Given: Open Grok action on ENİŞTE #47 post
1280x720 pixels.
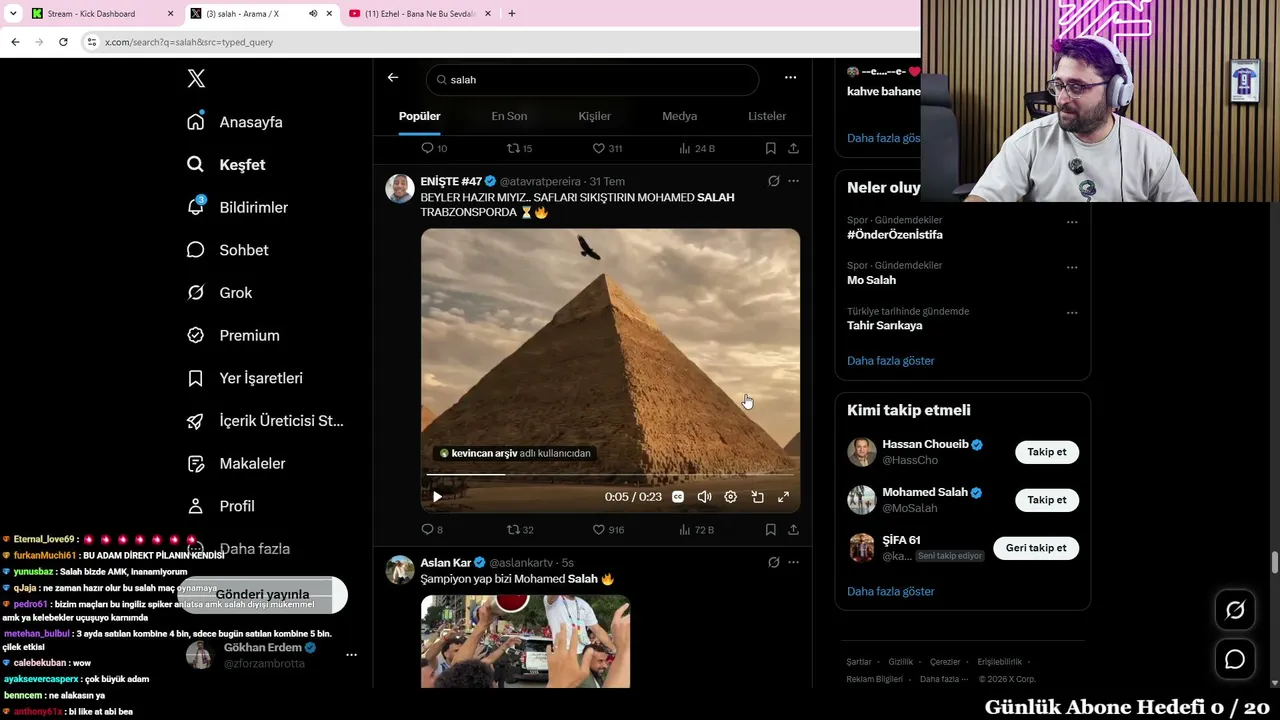Looking at the screenshot, I should 773,181.
